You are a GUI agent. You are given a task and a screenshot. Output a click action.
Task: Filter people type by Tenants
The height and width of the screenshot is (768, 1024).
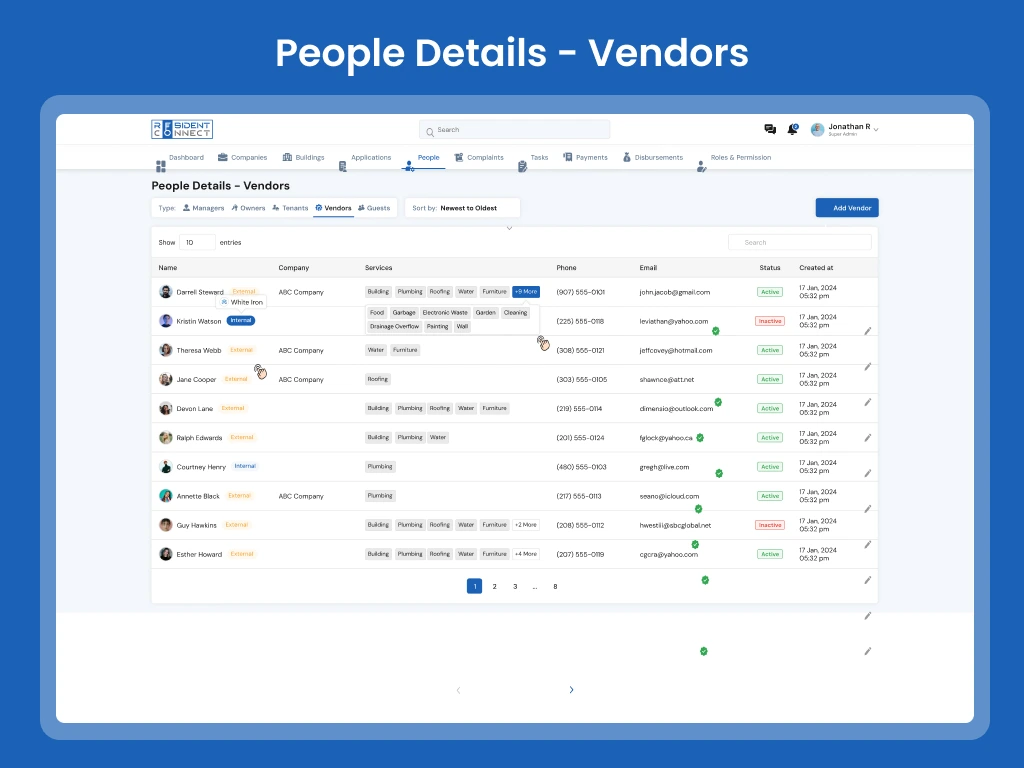click(x=290, y=208)
